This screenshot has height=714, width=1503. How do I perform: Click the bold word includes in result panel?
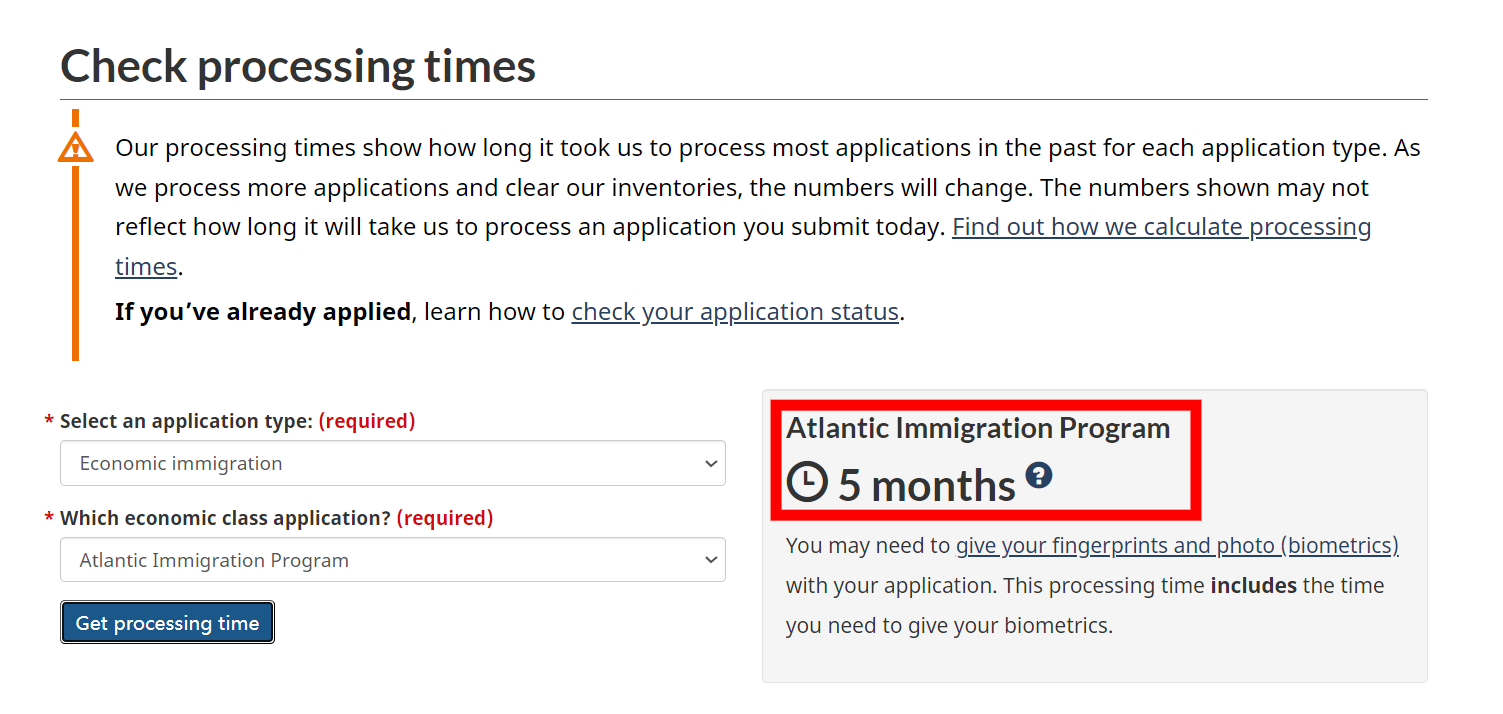coord(1253,586)
